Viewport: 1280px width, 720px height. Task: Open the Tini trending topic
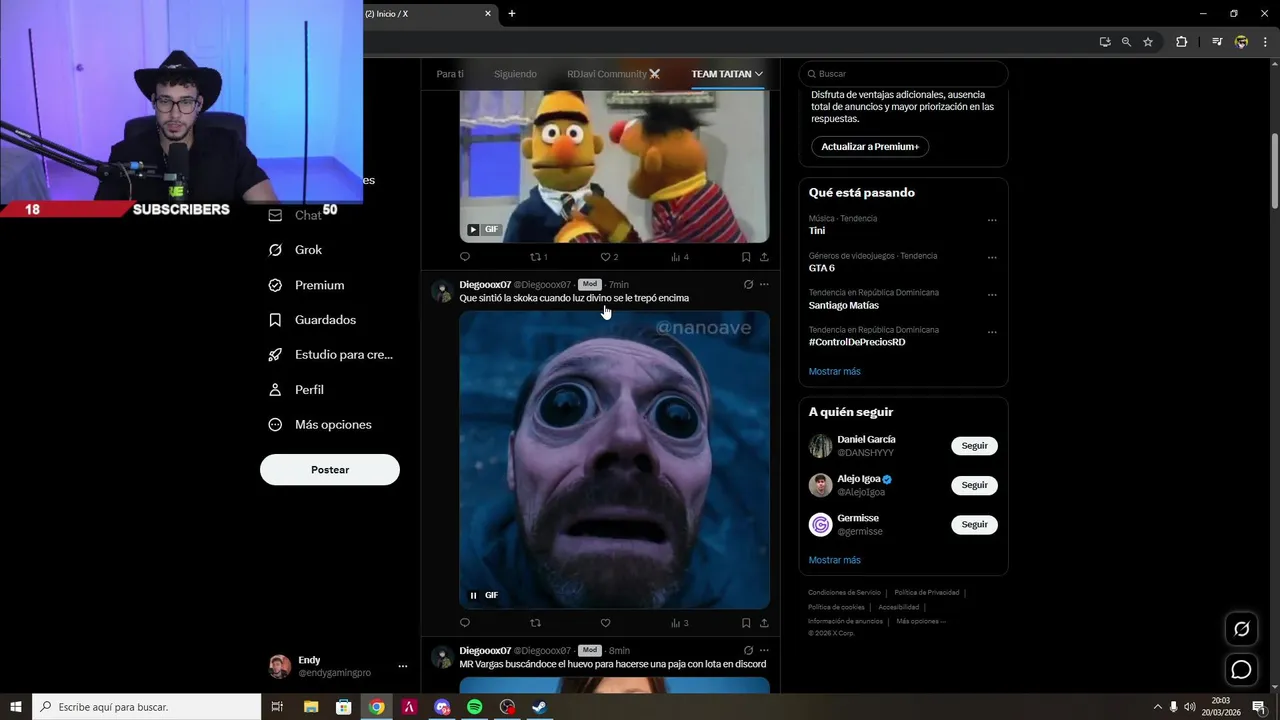coord(817,231)
